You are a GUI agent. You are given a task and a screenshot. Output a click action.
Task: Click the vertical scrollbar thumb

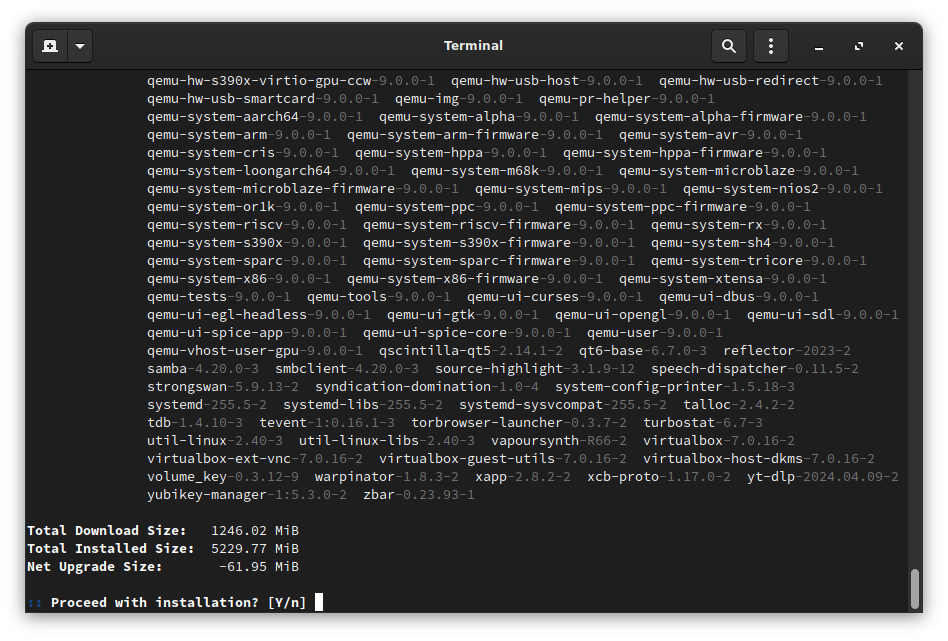(914, 588)
